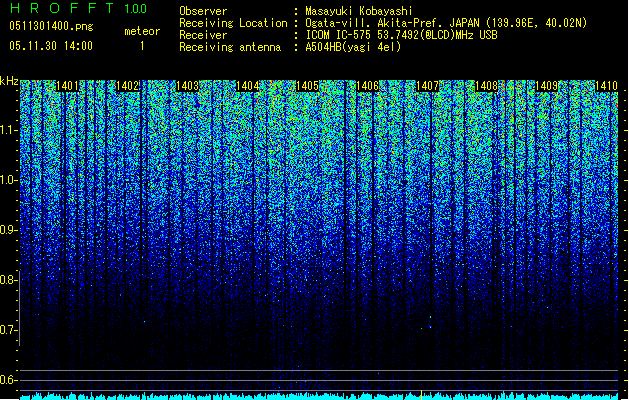629x400 pixels.
Task: Click the 05.11.30 14:00 timestamp
Action: point(51,46)
